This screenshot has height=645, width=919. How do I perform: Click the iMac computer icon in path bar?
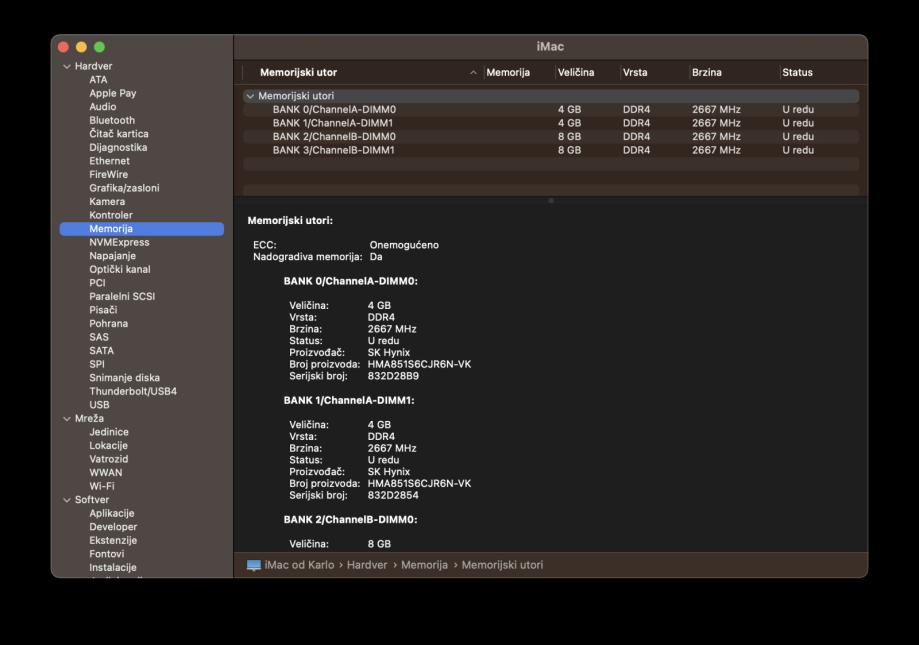coord(254,565)
